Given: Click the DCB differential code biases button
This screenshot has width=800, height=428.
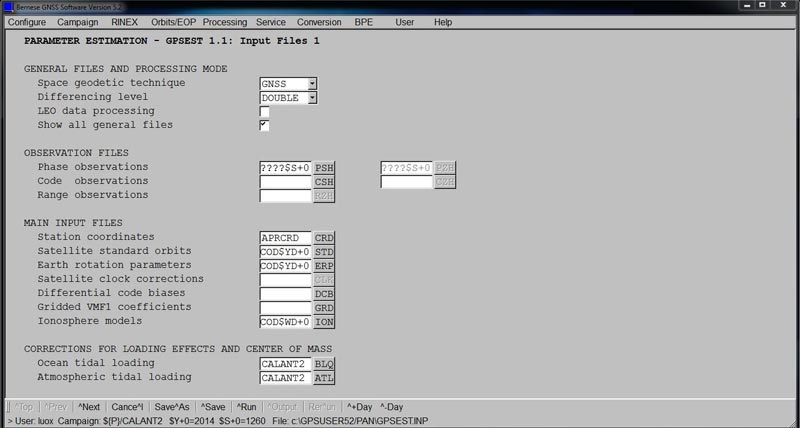Looking at the screenshot, I should point(324,294).
